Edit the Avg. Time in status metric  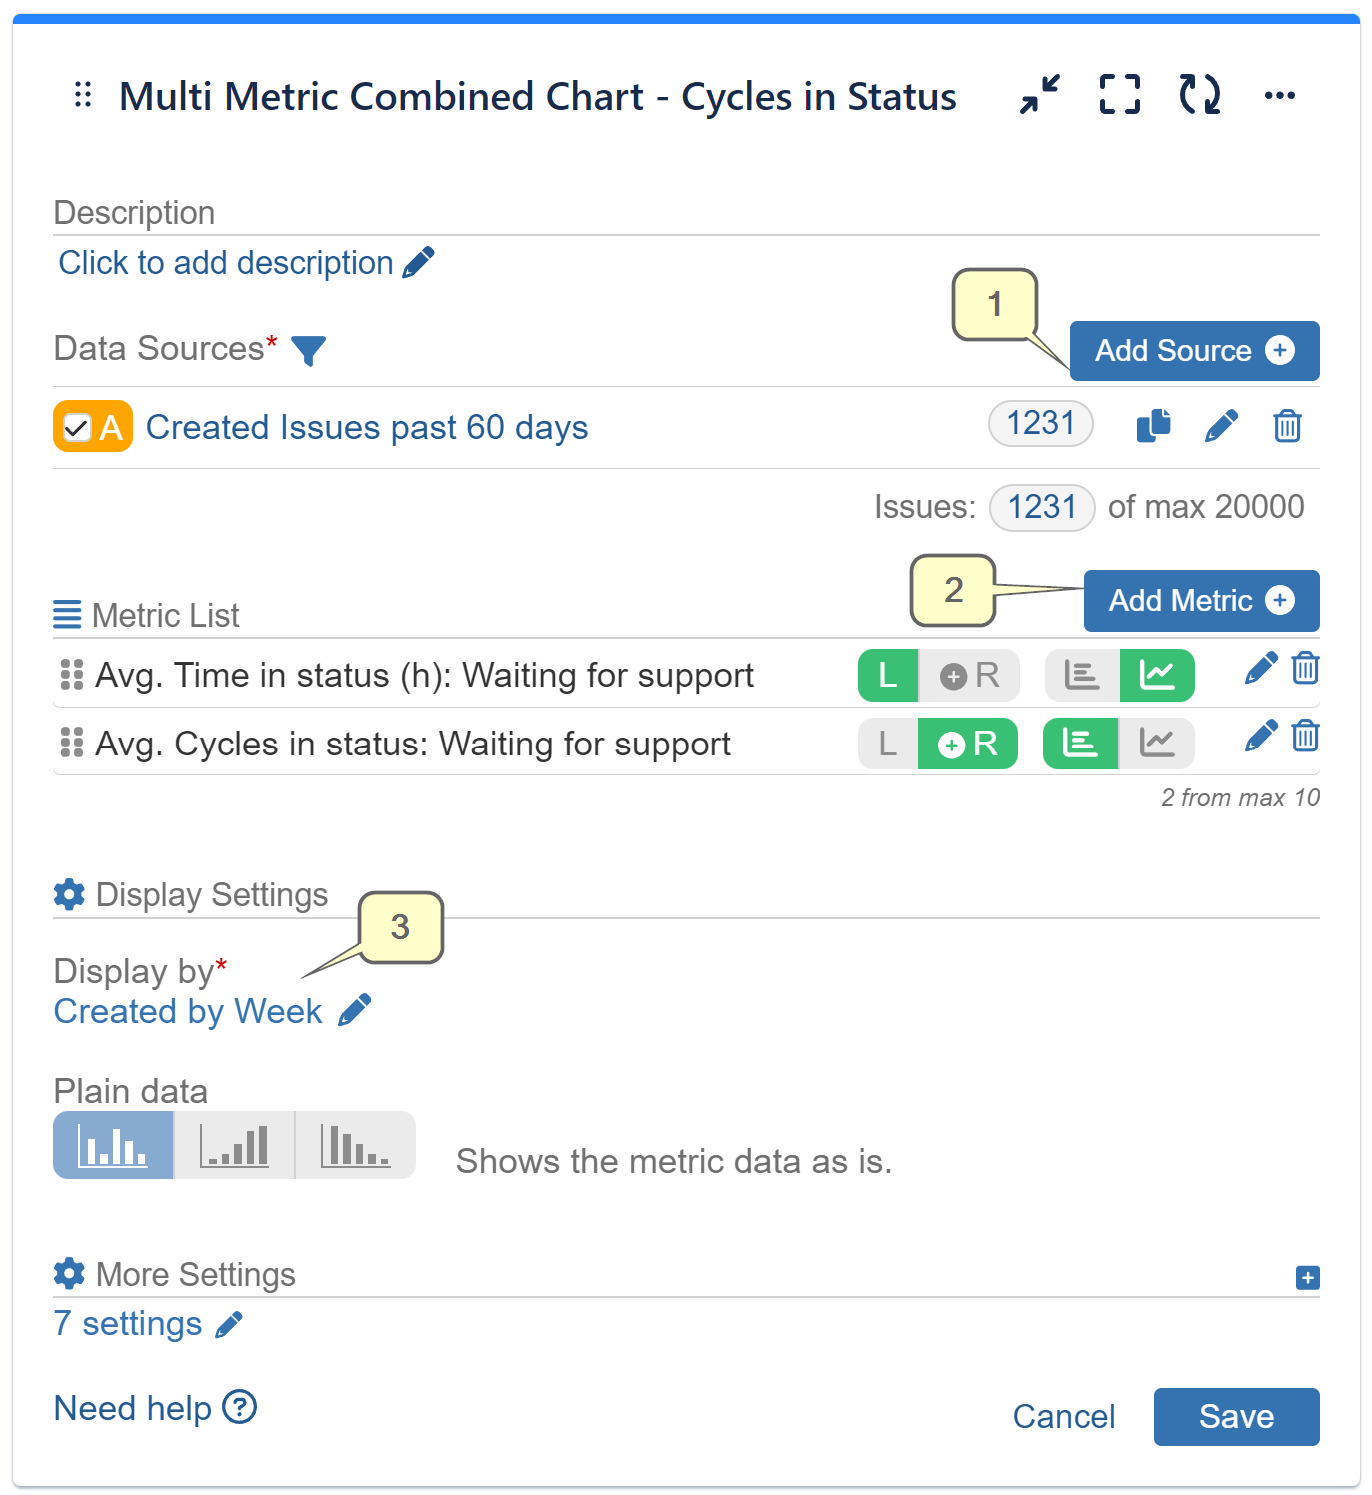(x=1261, y=667)
